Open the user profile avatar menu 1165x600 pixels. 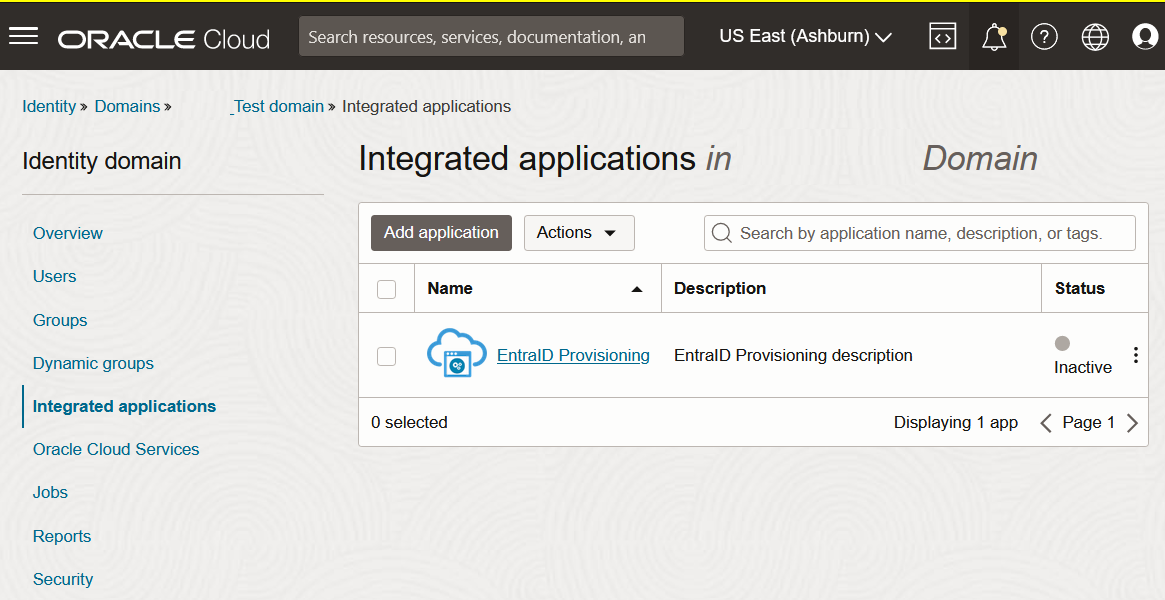1145,37
